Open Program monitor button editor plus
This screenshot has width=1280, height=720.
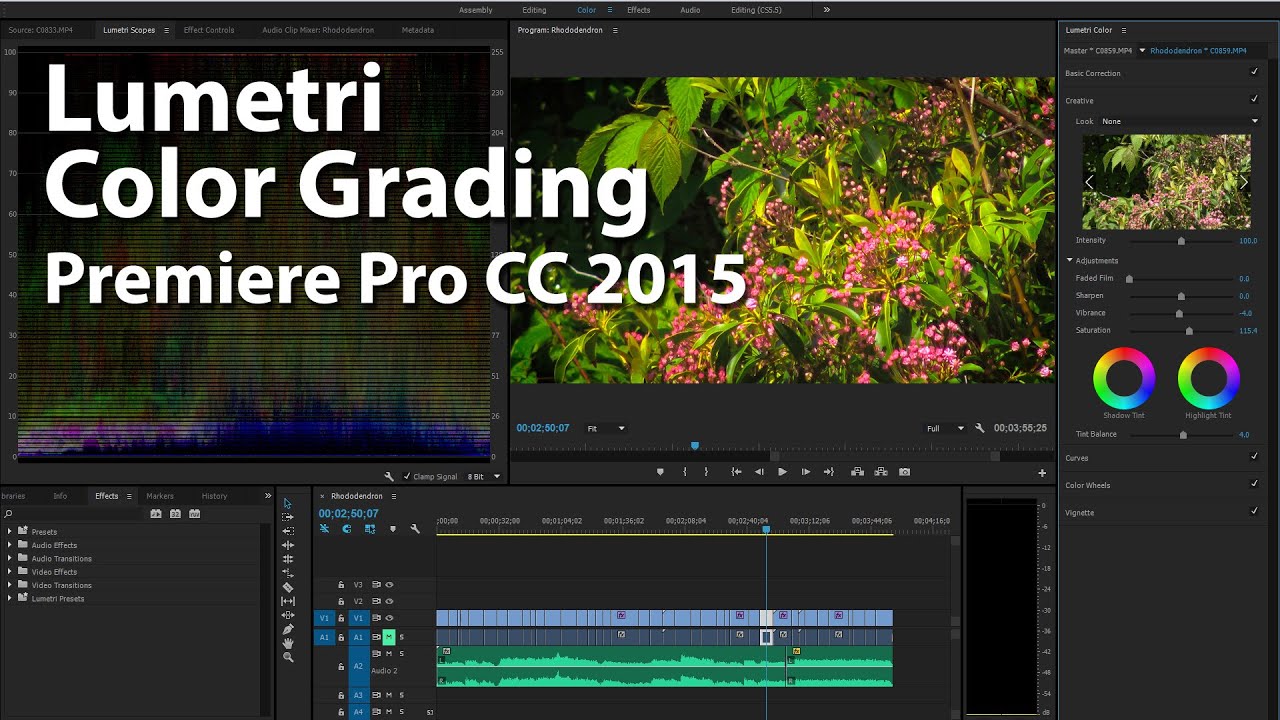pyautogui.click(x=1042, y=473)
